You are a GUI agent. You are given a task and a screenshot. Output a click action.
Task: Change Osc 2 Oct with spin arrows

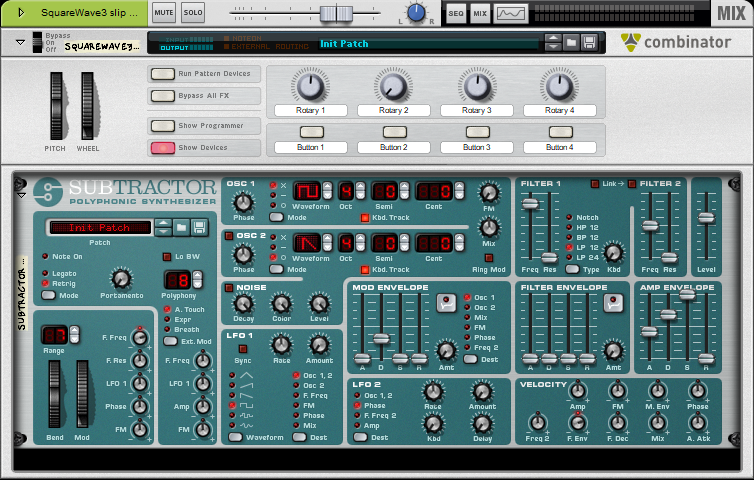pos(360,243)
